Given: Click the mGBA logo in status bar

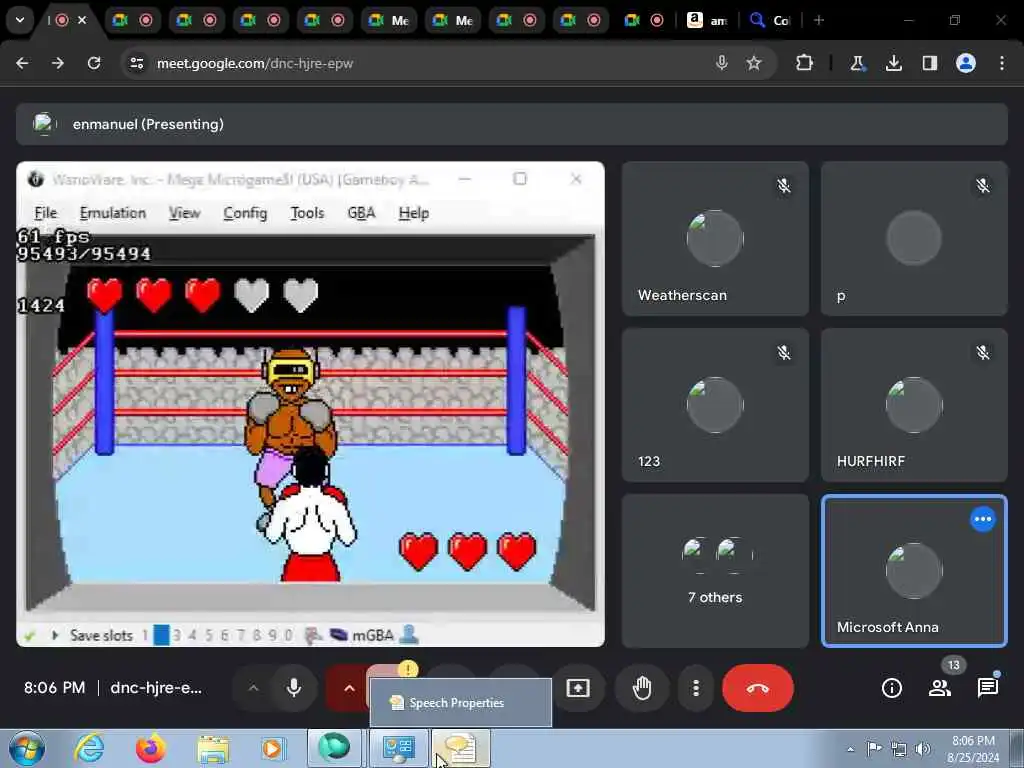Looking at the screenshot, I should 338,635.
